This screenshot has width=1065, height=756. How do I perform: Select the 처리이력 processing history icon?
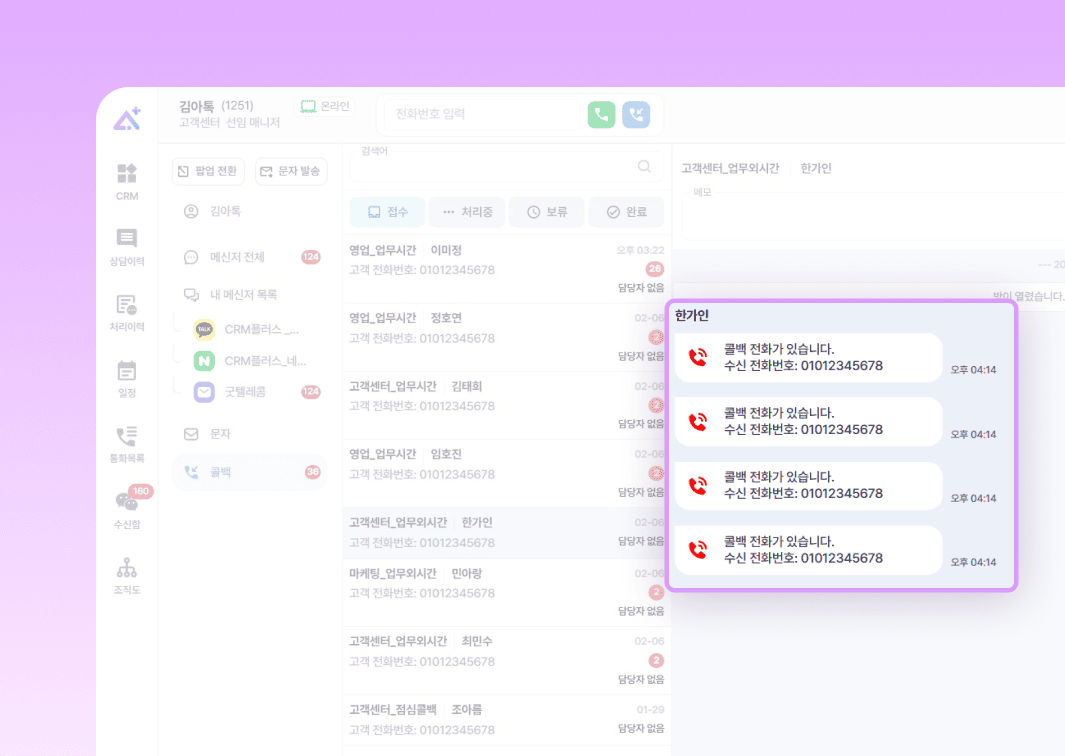coord(126,312)
